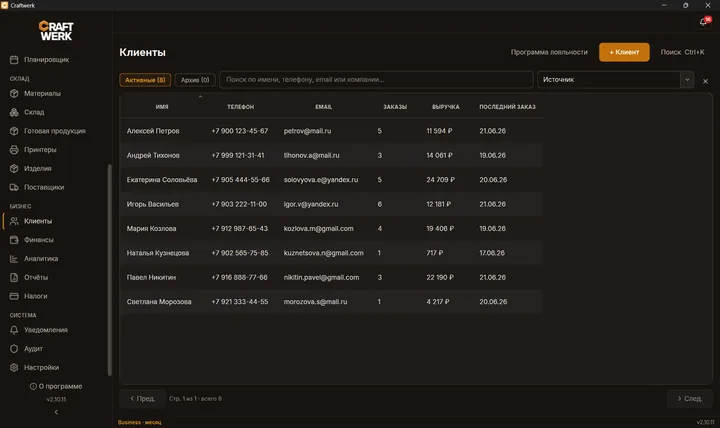
Task: Click the + Клиент button
Action: [624, 52]
